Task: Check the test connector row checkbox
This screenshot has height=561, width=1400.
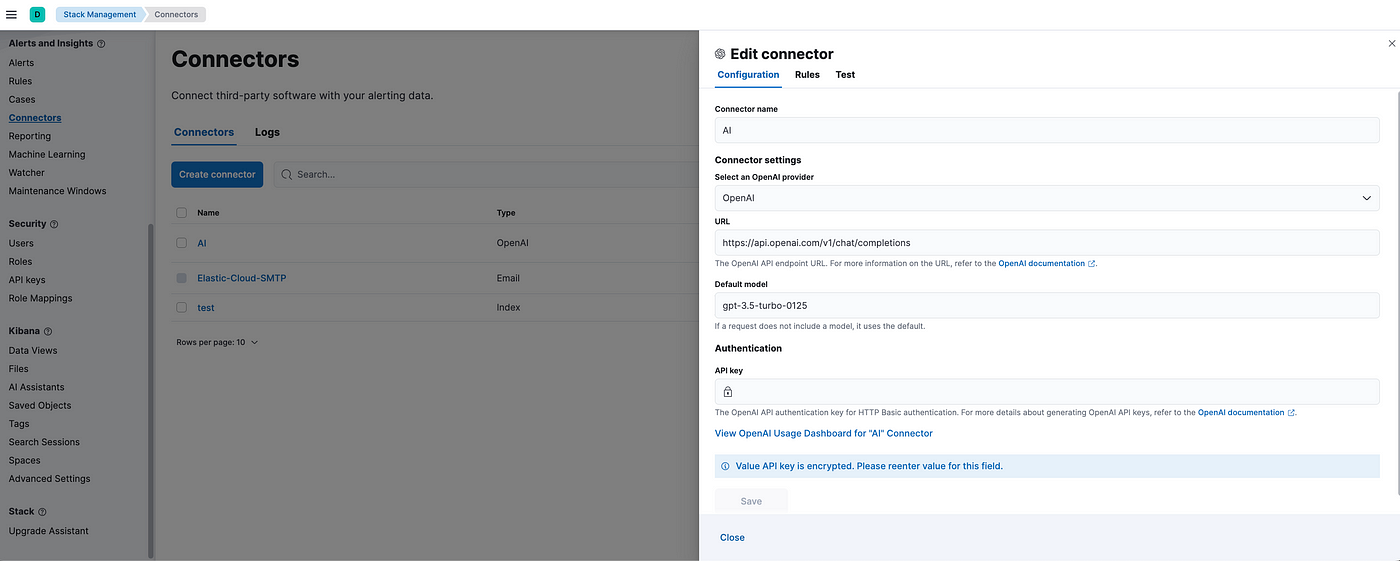Action: pyautogui.click(x=181, y=308)
